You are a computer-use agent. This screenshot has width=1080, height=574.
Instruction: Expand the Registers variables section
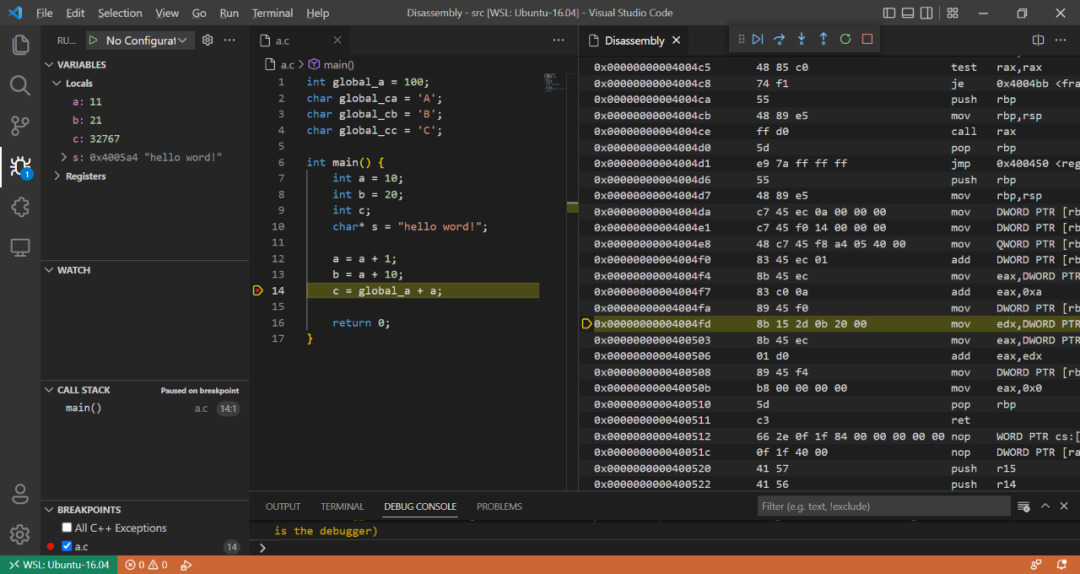tap(85, 176)
